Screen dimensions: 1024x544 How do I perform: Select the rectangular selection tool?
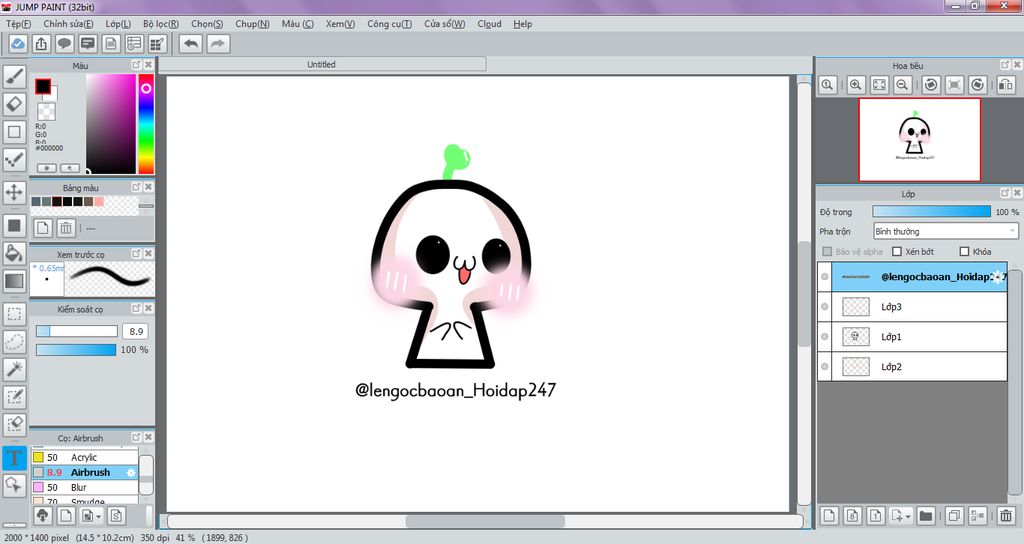14,313
